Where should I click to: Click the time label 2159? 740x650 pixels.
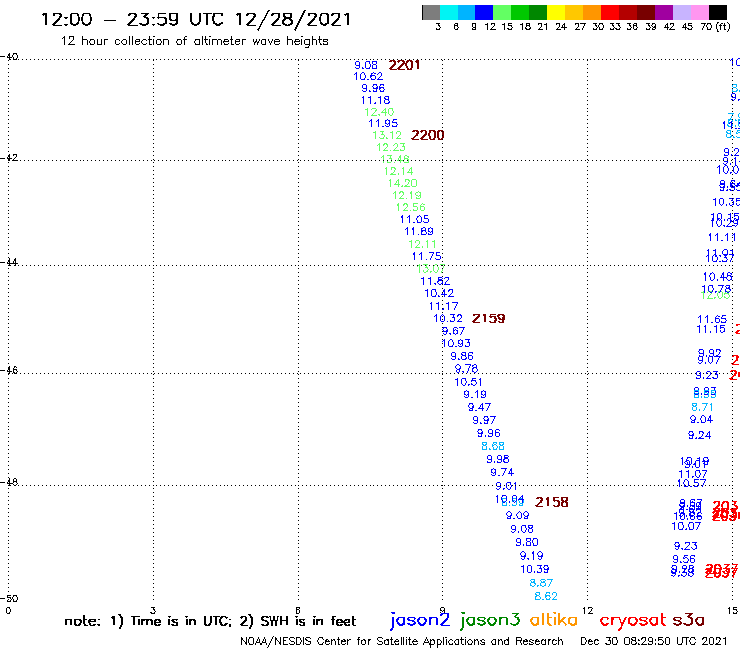click(x=488, y=319)
